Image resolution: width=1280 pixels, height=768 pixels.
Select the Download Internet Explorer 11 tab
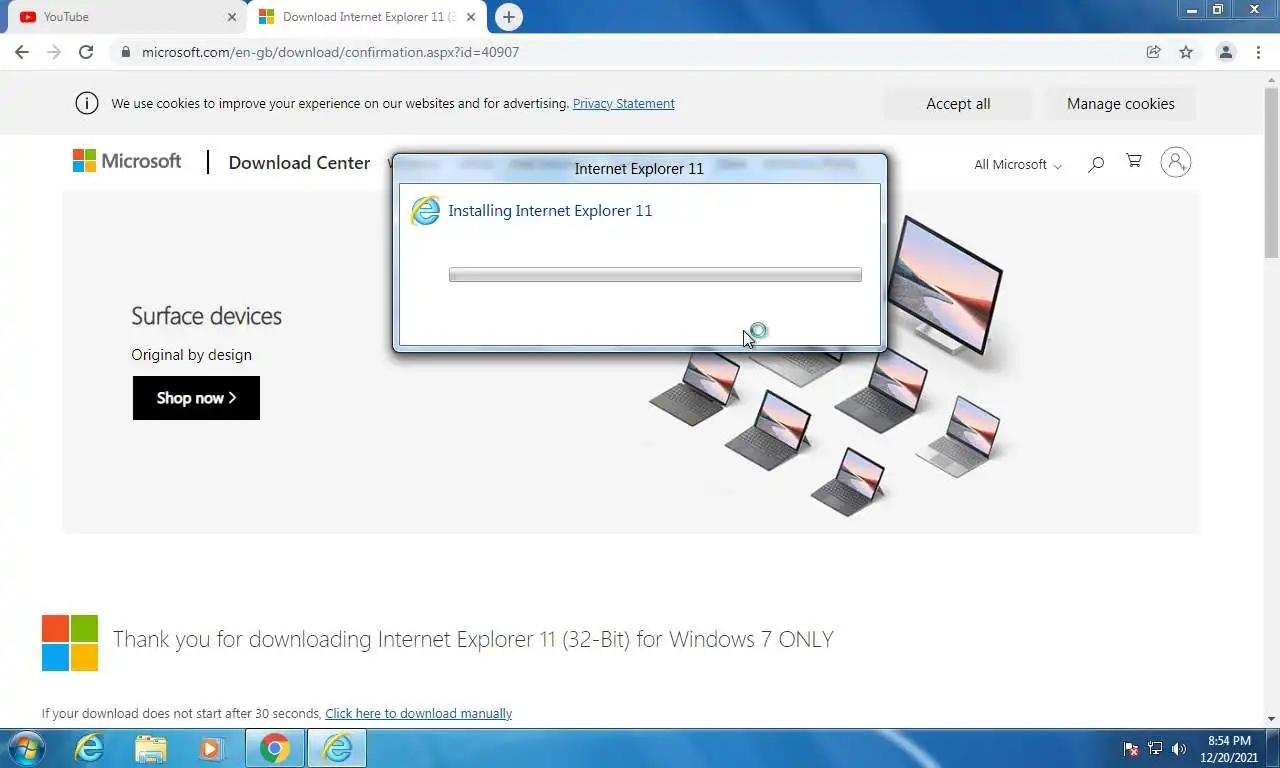tap(366, 17)
